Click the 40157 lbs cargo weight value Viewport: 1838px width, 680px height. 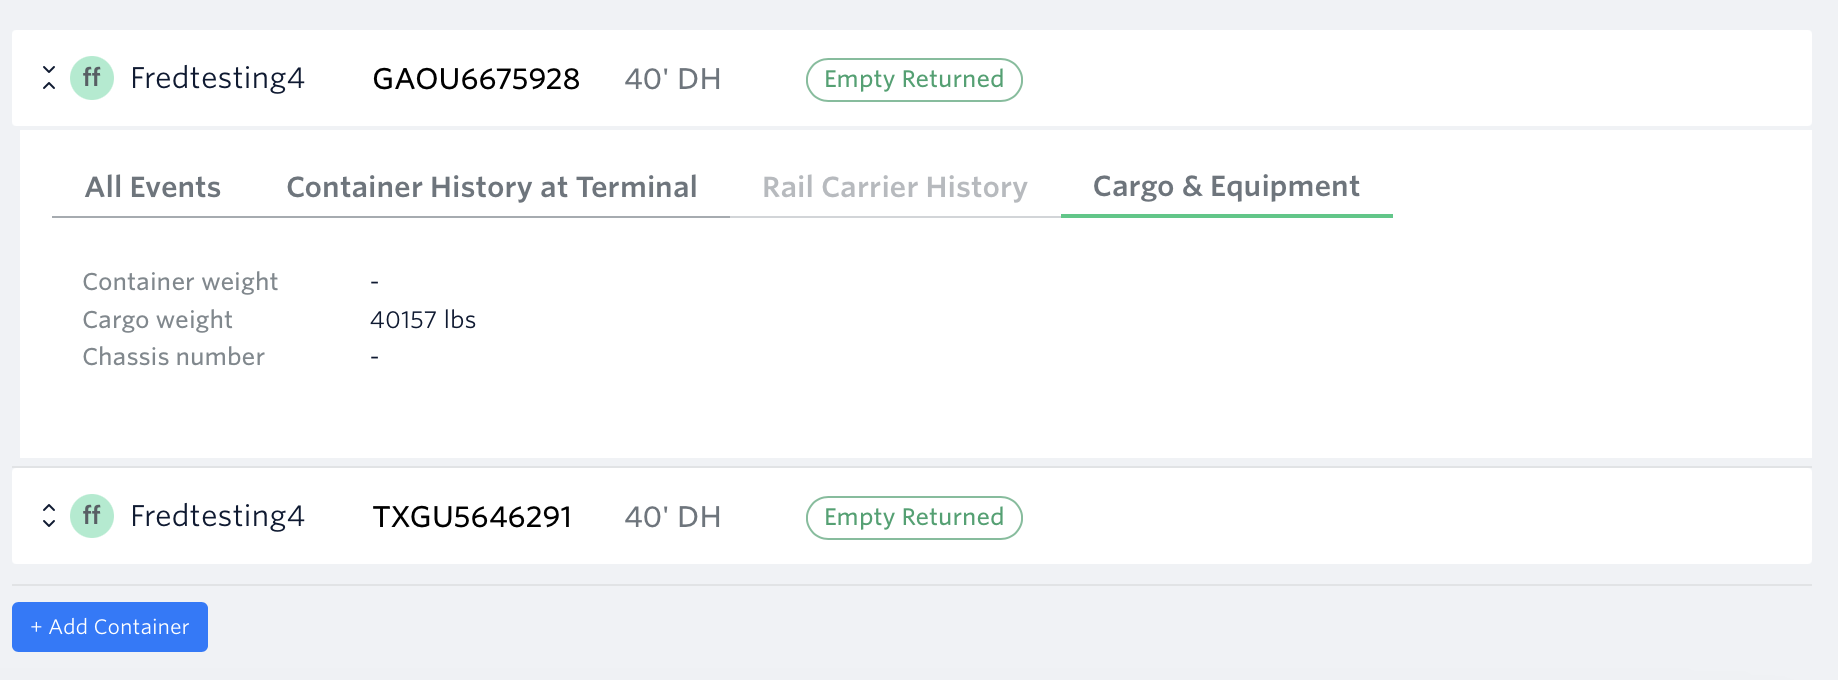423,320
